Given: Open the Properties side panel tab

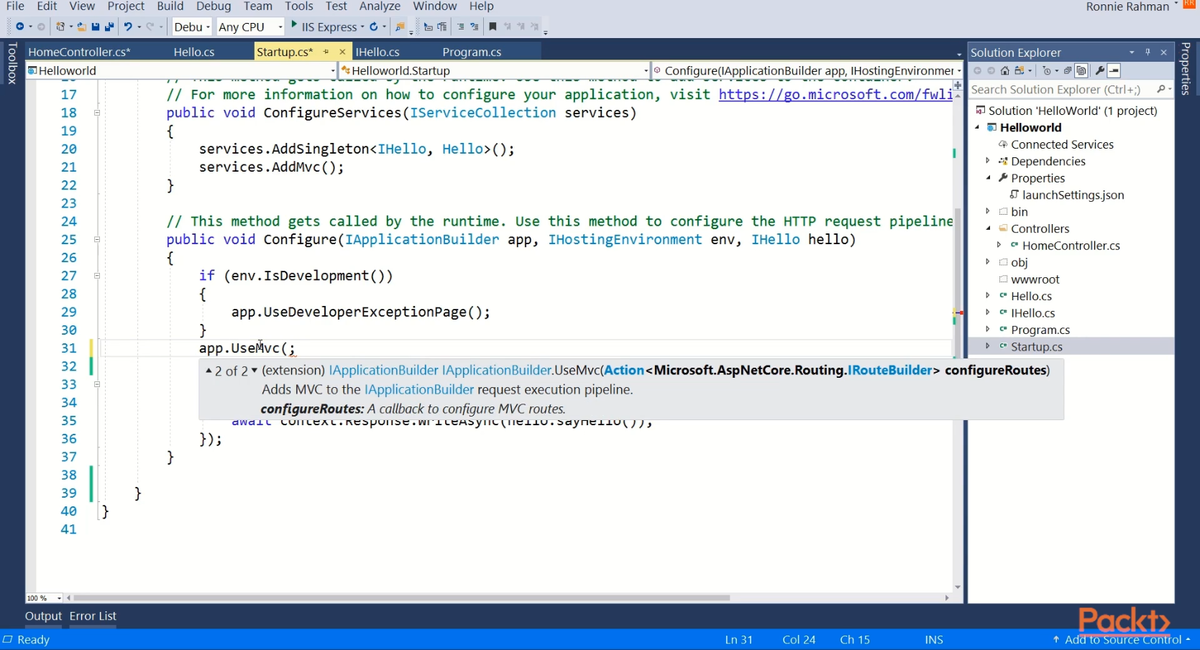Looking at the screenshot, I should tap(1187, 67).
